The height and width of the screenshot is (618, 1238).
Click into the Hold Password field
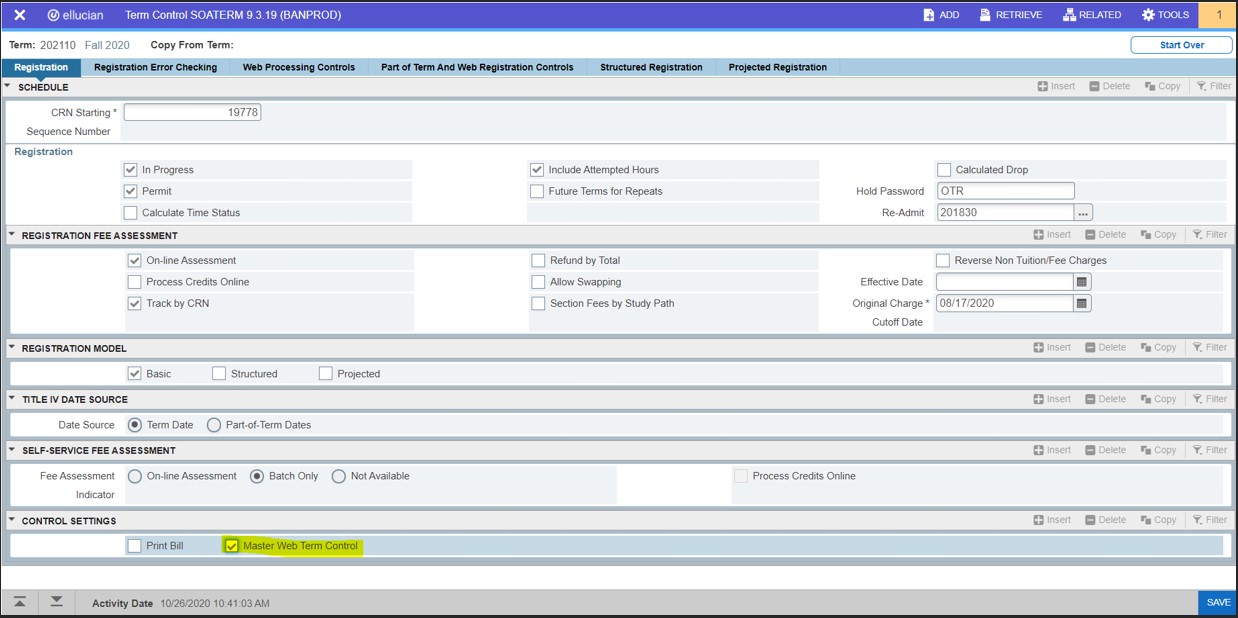(1005, 191)
